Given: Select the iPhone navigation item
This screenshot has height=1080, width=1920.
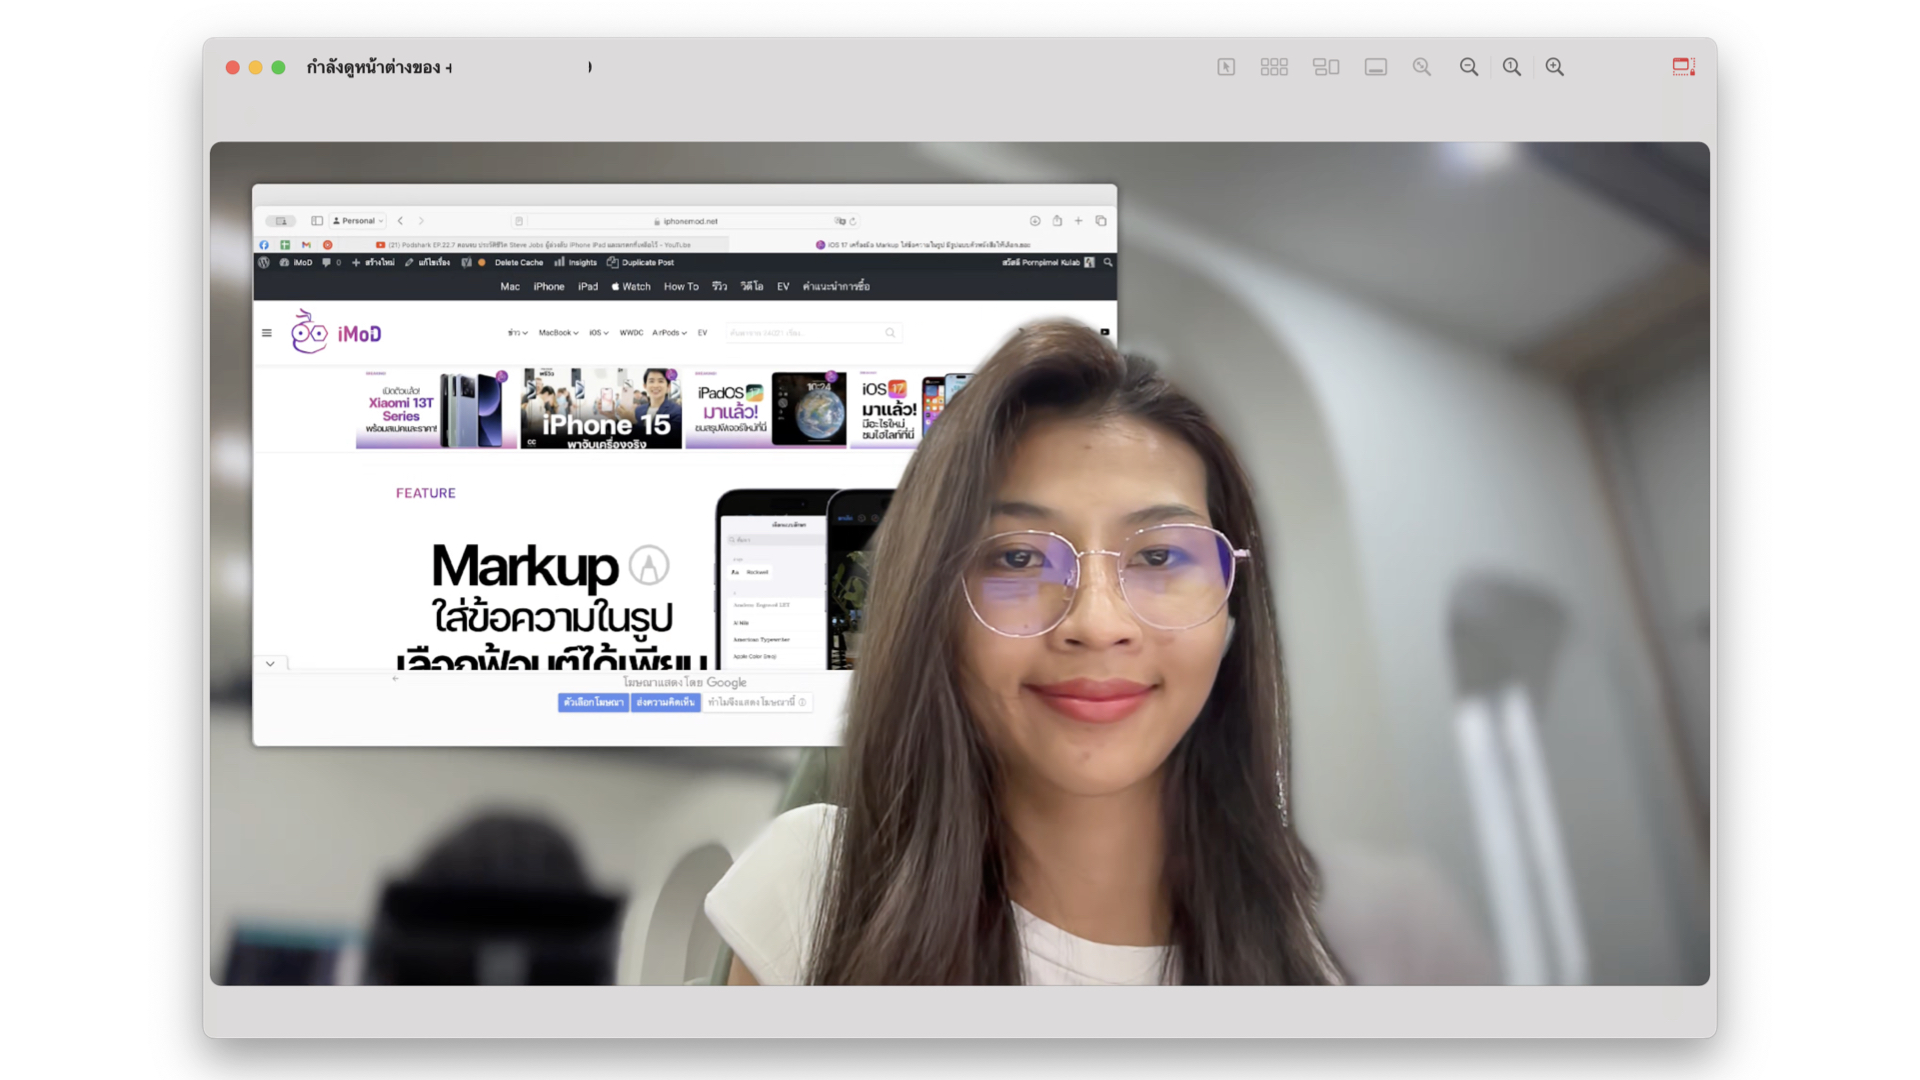Looking at the screenshot, I should click(548, 287).
